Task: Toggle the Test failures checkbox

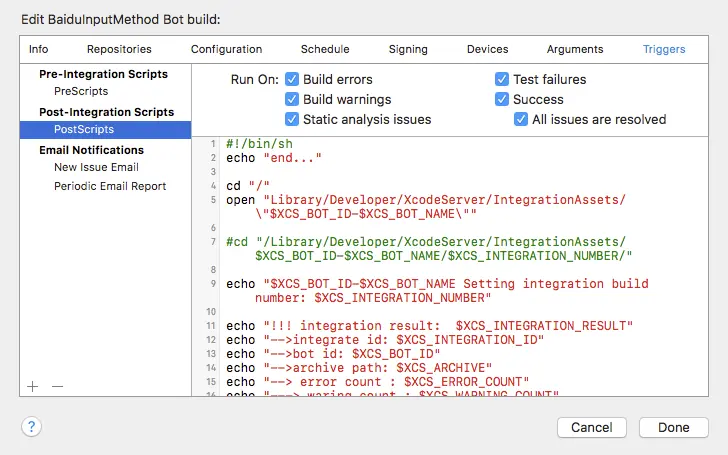Action: pos(501,79)
